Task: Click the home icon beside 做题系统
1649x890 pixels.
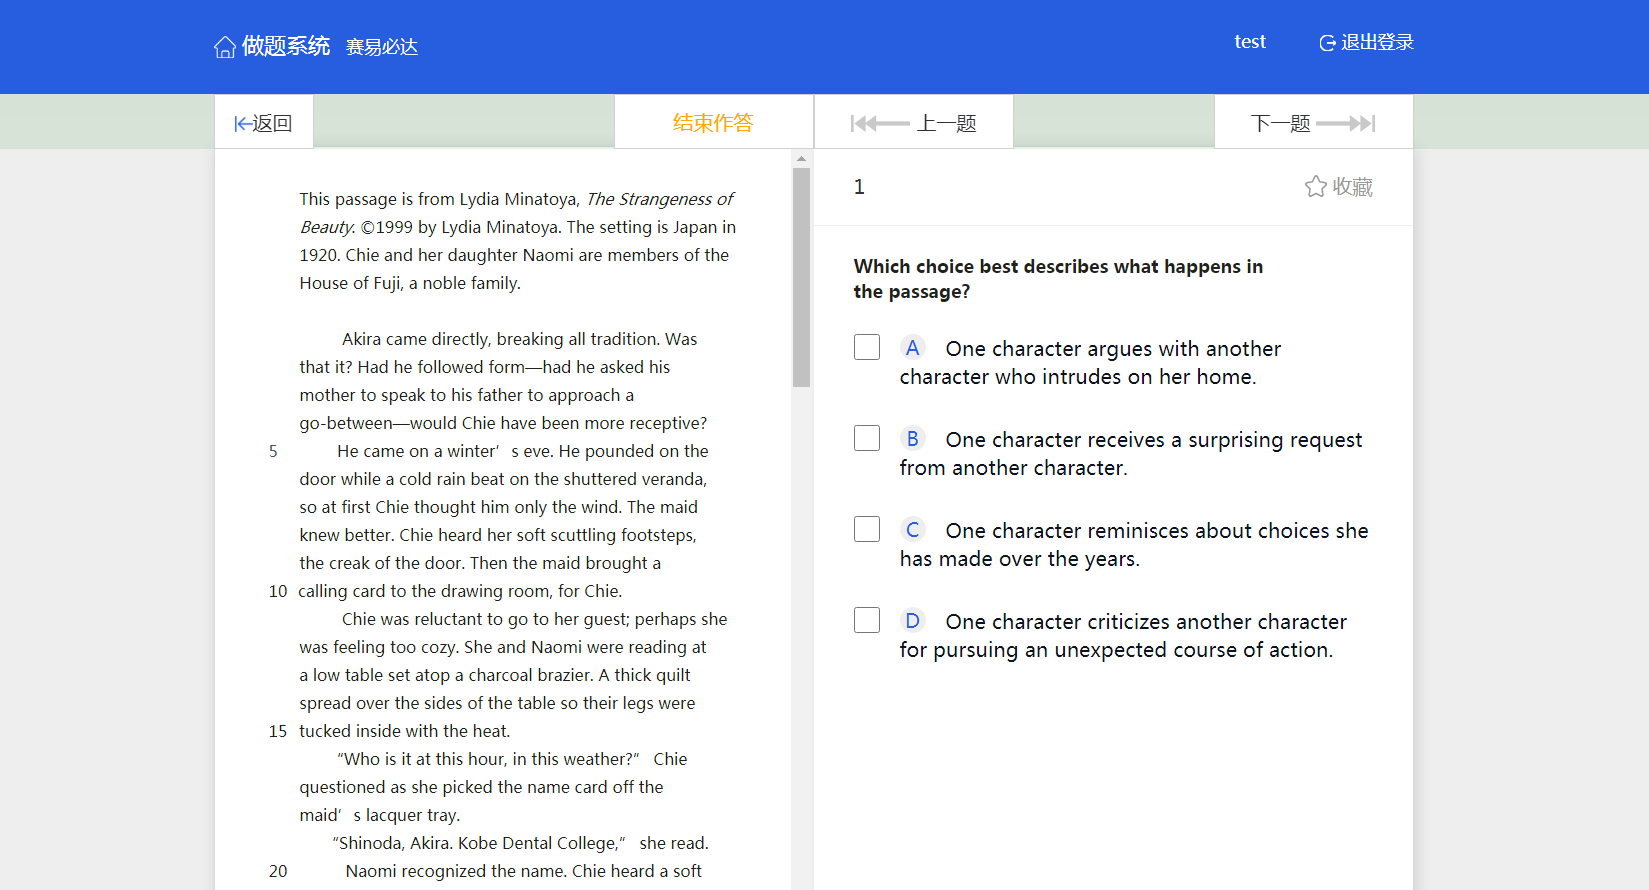Action: coord(225,47)
